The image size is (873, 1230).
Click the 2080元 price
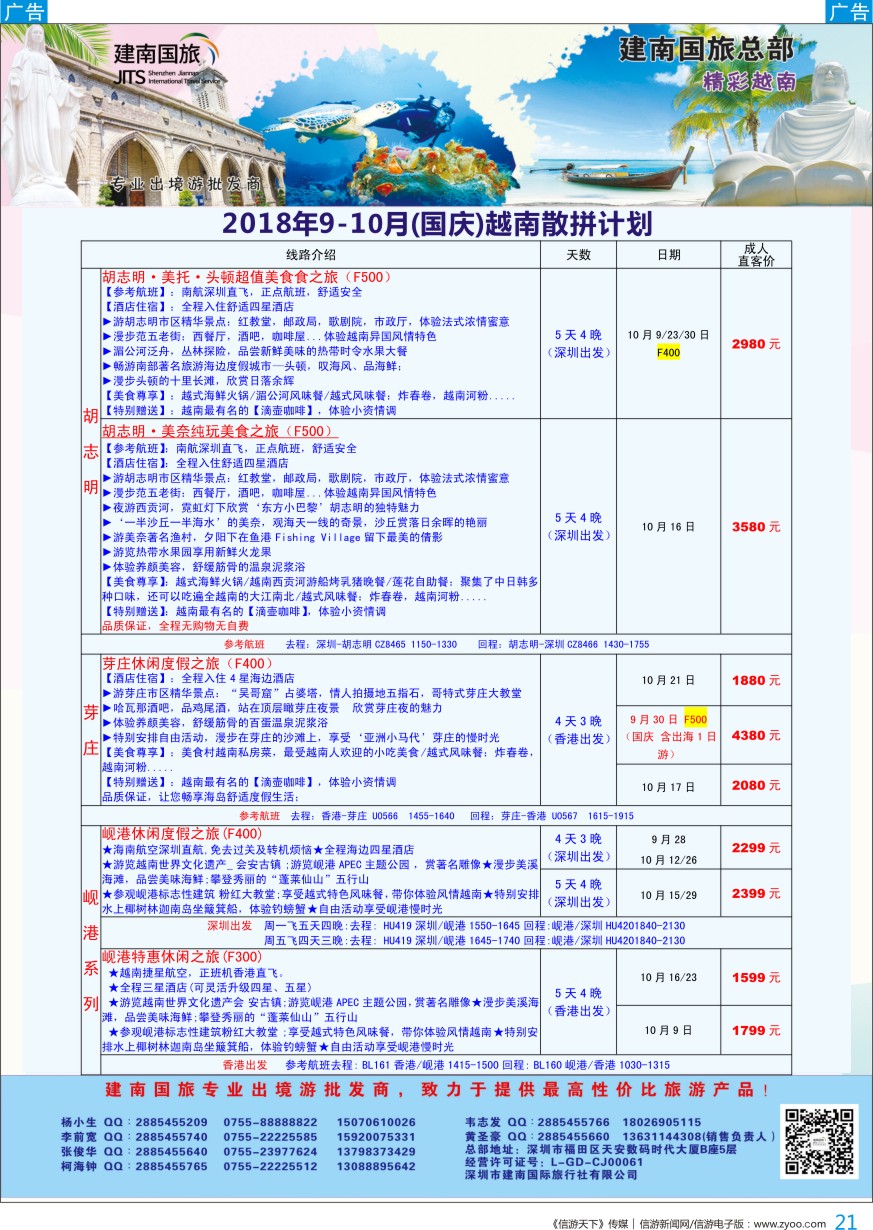click(756, 786)
